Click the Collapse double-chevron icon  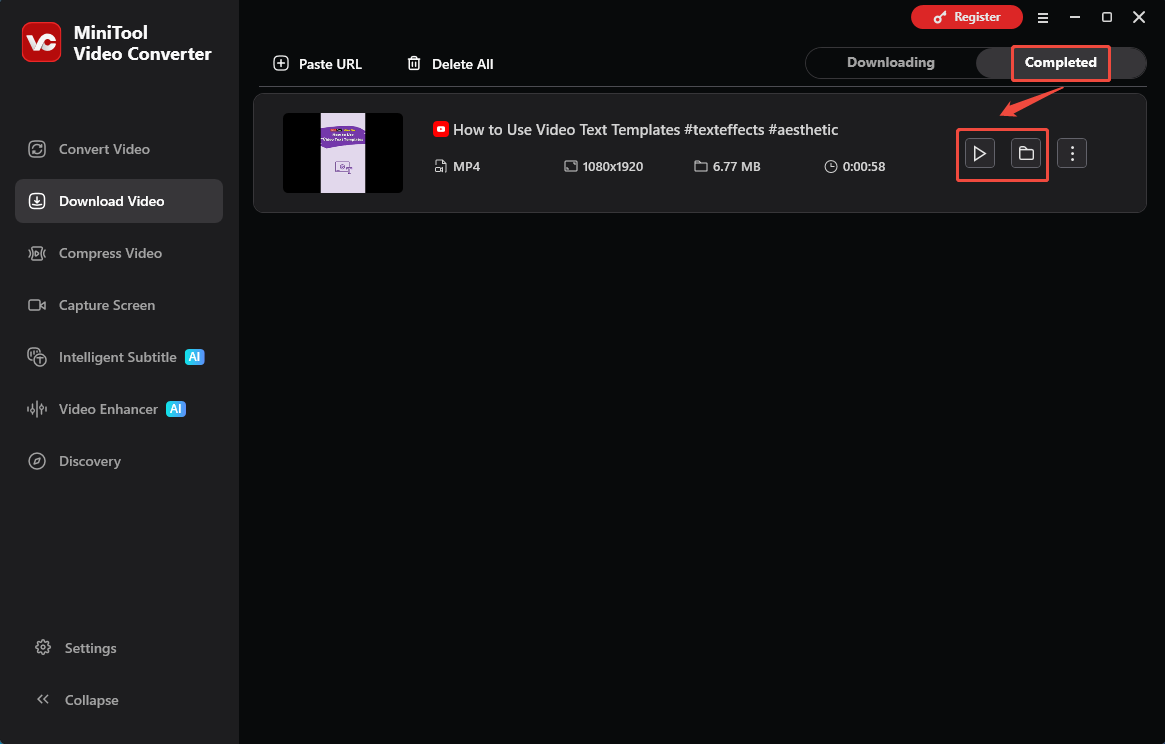[43, 699]
